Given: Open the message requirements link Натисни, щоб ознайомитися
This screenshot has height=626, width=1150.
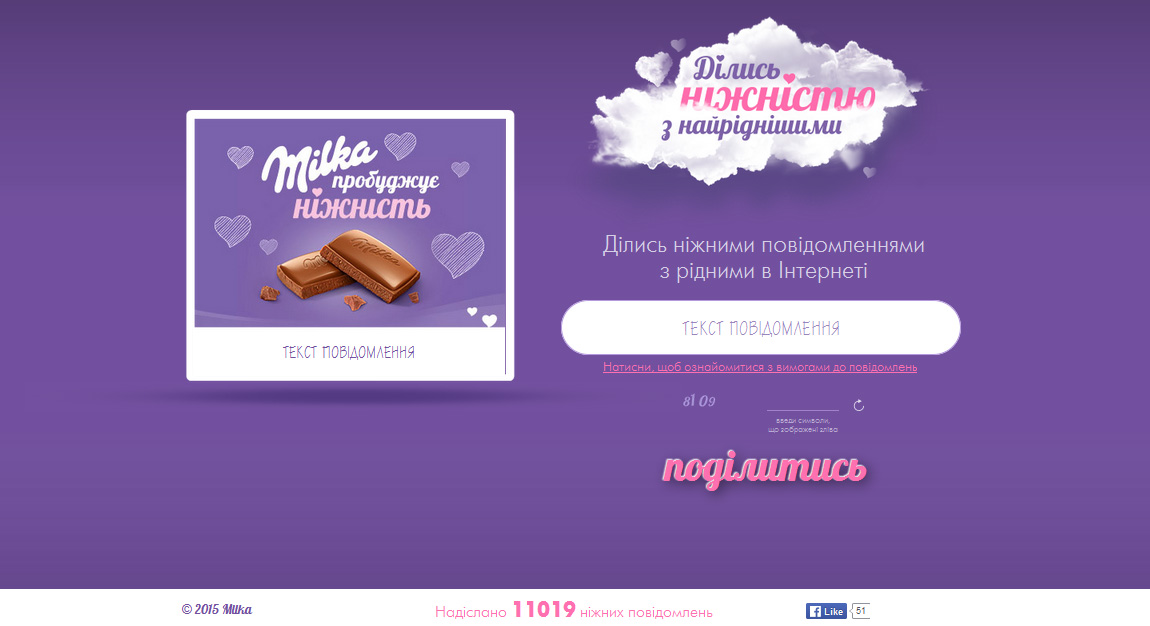Looking at the screenshot, I should point(760,367).
